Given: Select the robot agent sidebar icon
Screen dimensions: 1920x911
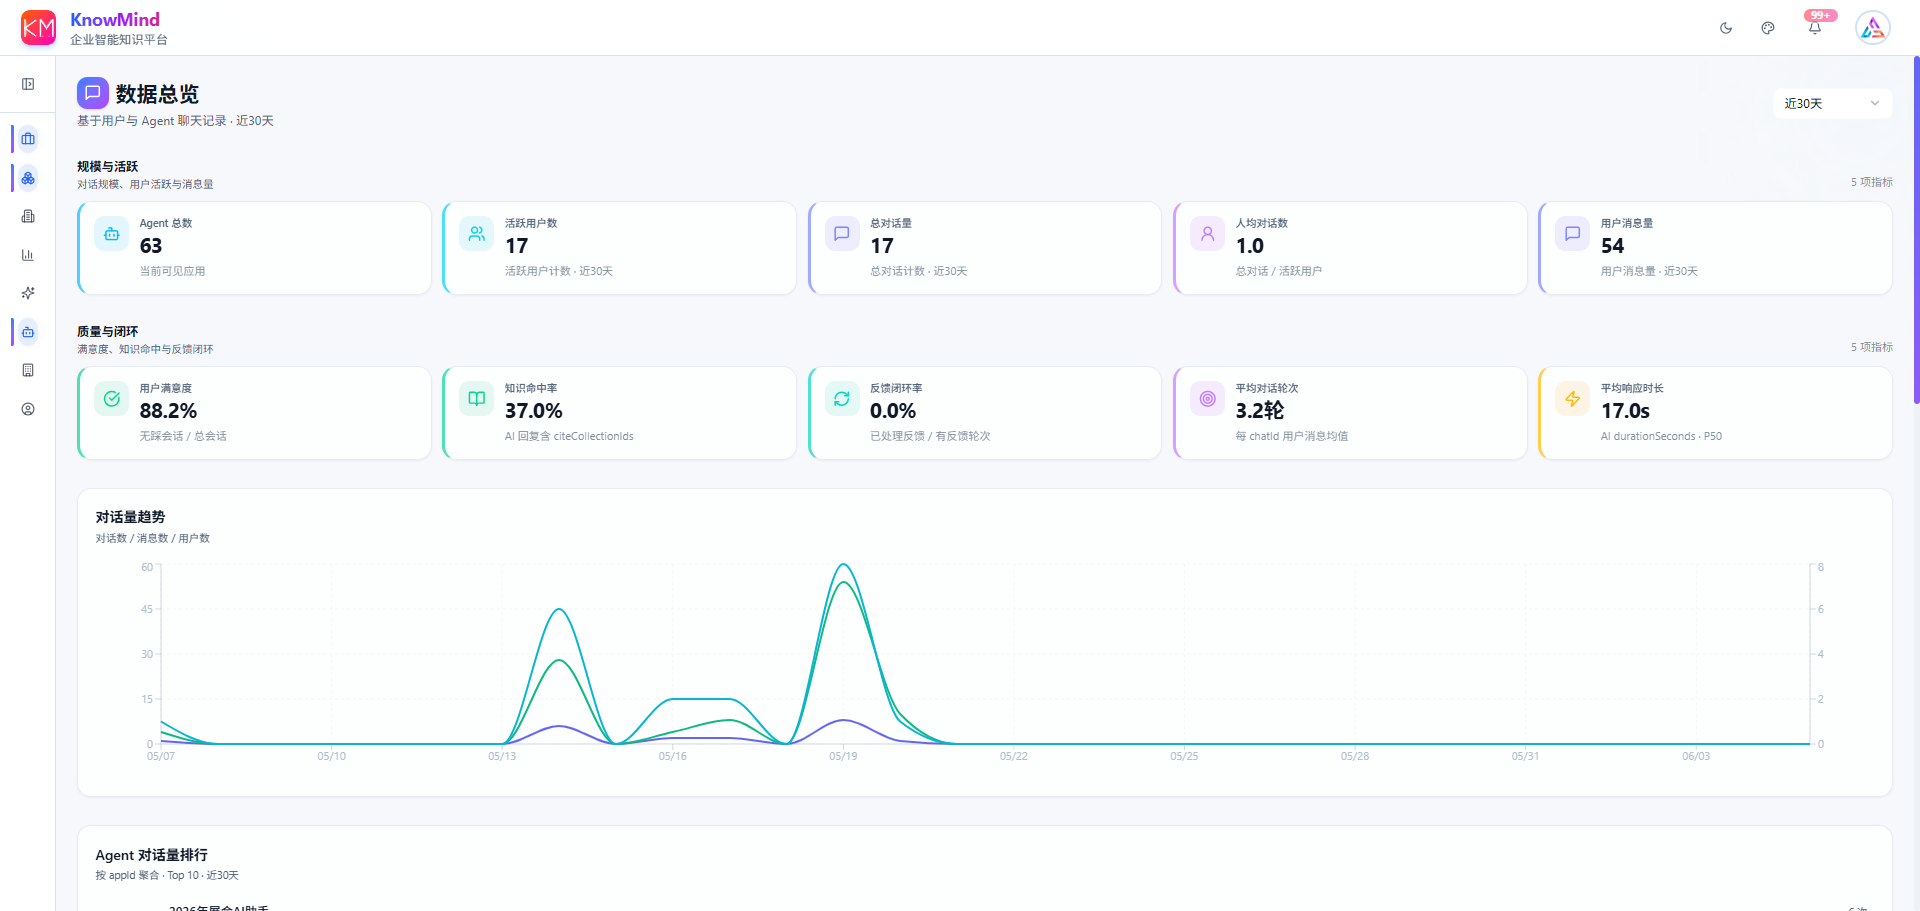Looking at the screenshot, I should point(28,332).
